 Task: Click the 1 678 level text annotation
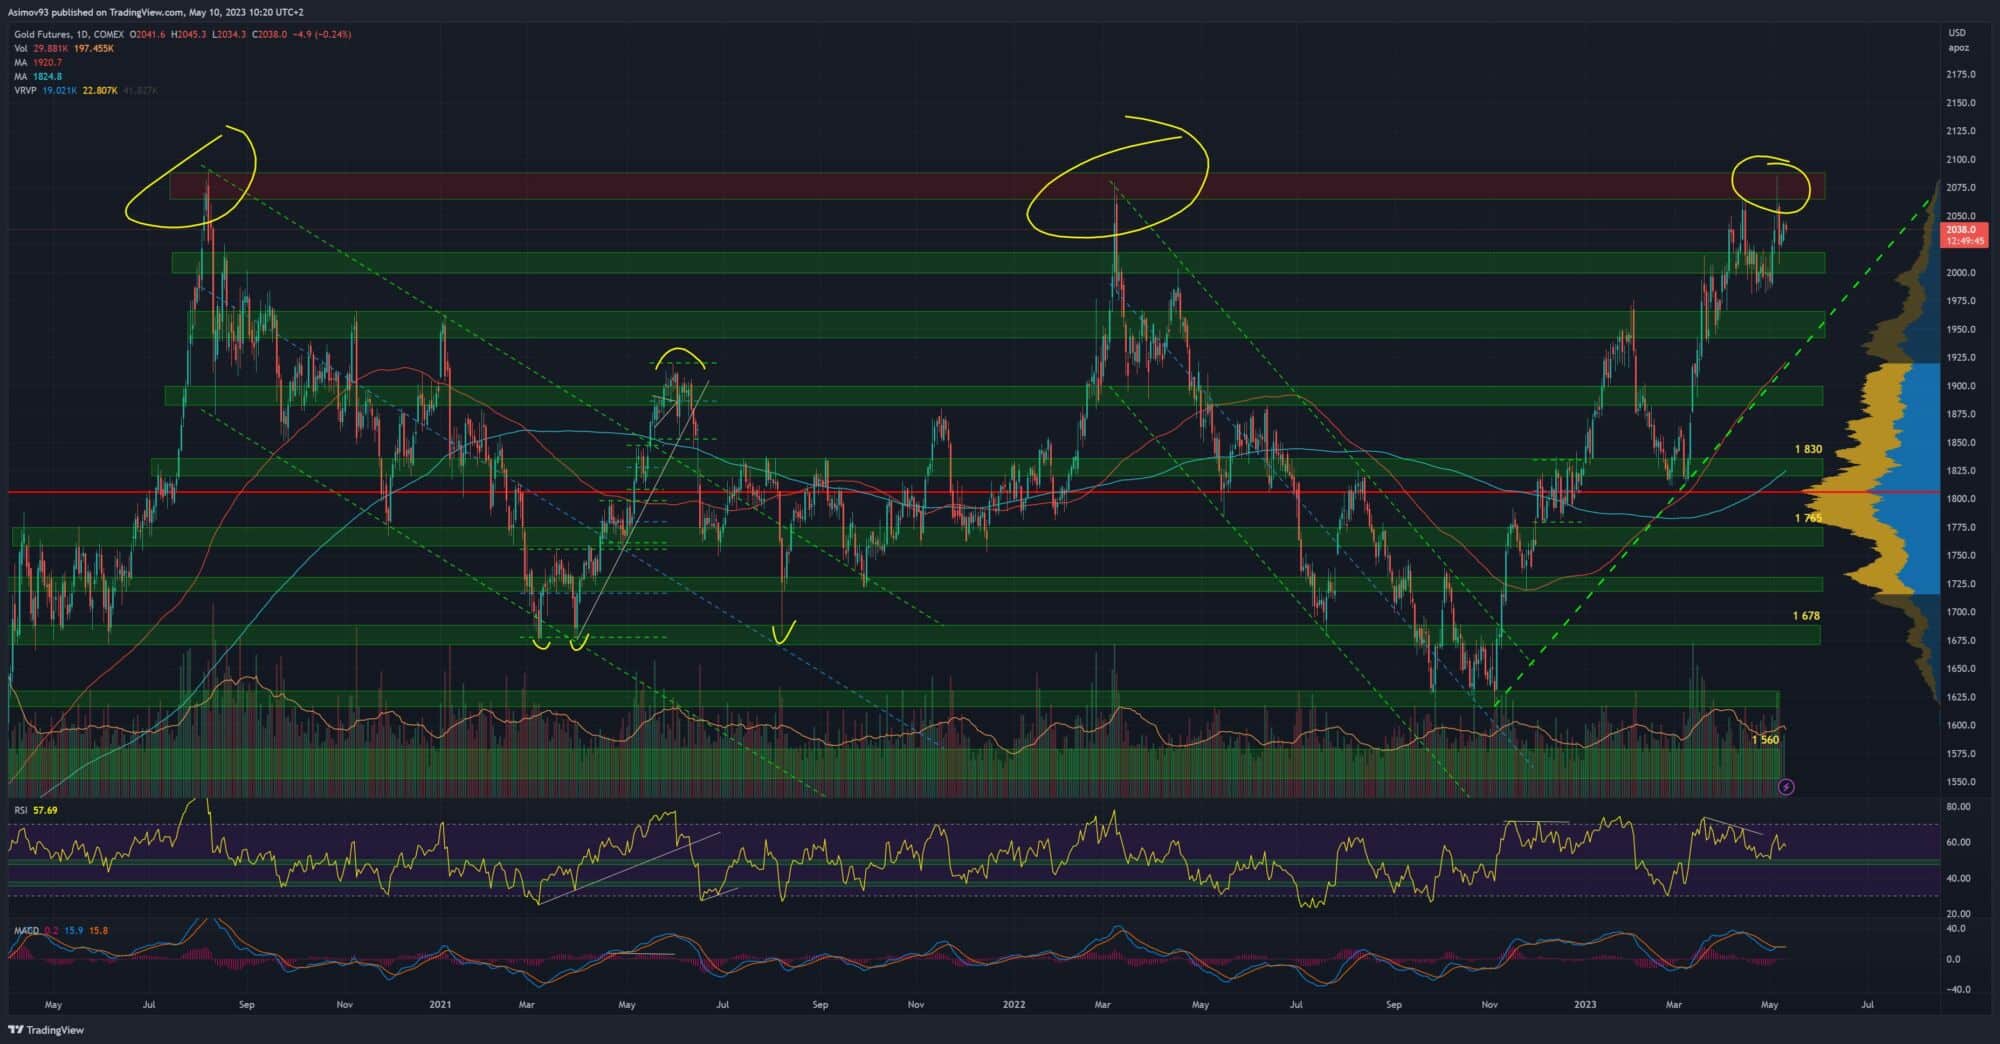1806,616
